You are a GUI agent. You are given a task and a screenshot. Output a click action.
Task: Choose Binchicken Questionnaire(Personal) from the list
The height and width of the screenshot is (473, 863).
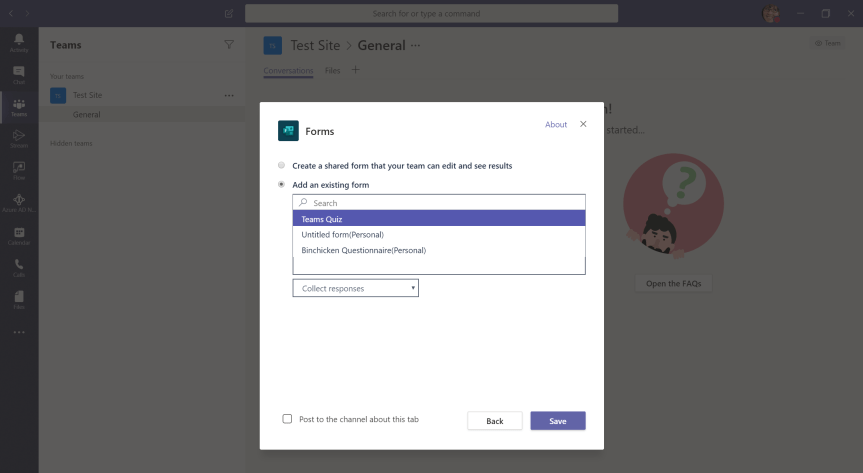[x=363, y=250]
